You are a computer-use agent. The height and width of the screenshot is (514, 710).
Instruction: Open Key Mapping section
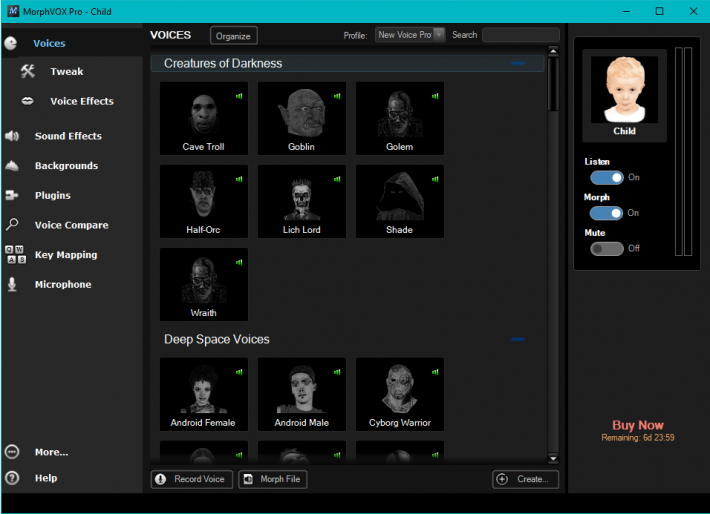[66, 255]
